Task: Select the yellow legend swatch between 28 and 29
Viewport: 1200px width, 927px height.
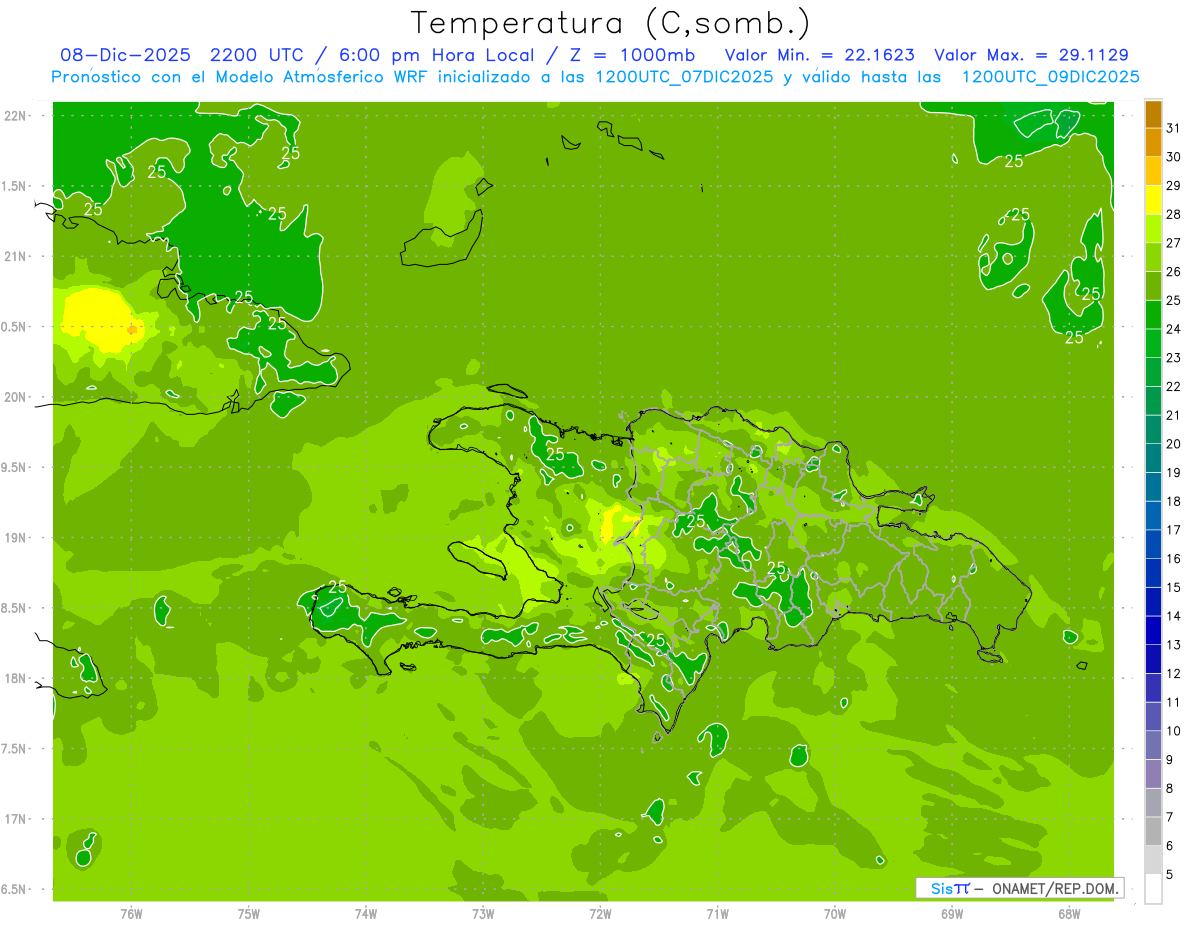Action: (1153, 200)
